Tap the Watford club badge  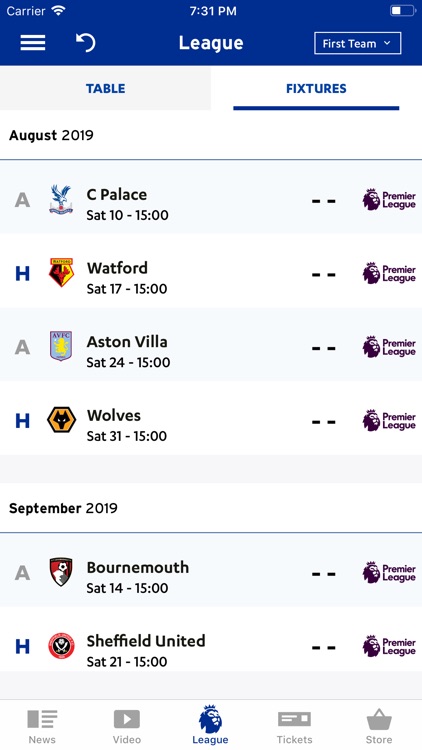[x=61, y=273]
